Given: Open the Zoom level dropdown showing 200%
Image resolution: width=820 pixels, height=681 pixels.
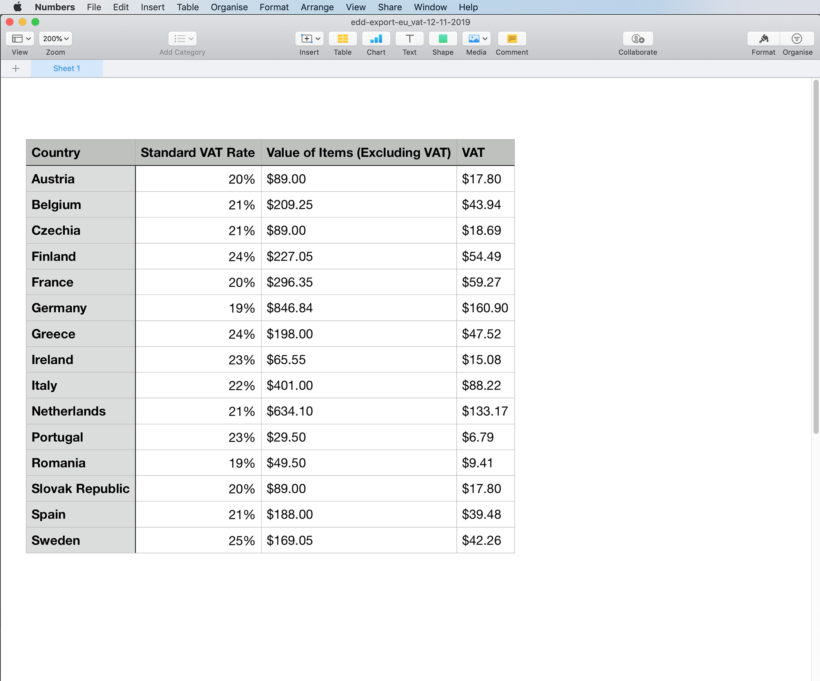Looking at the screenshot, I should [55, 38].
